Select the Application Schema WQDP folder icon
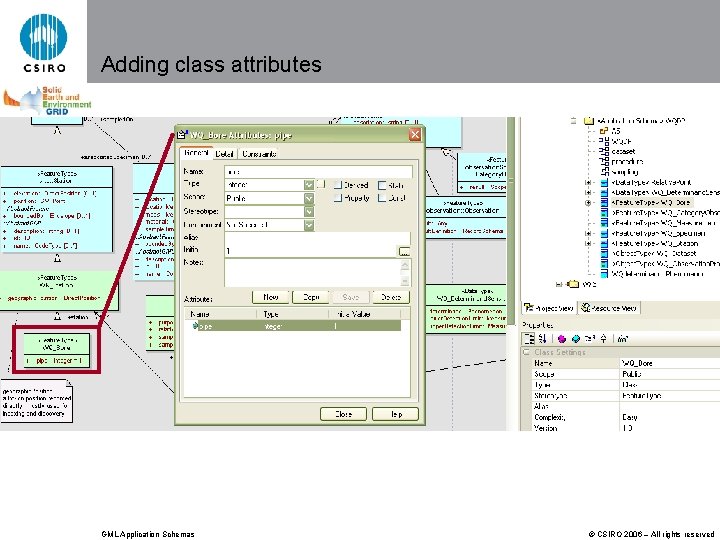Screen dimensions: 720x540 click(589, 121)
